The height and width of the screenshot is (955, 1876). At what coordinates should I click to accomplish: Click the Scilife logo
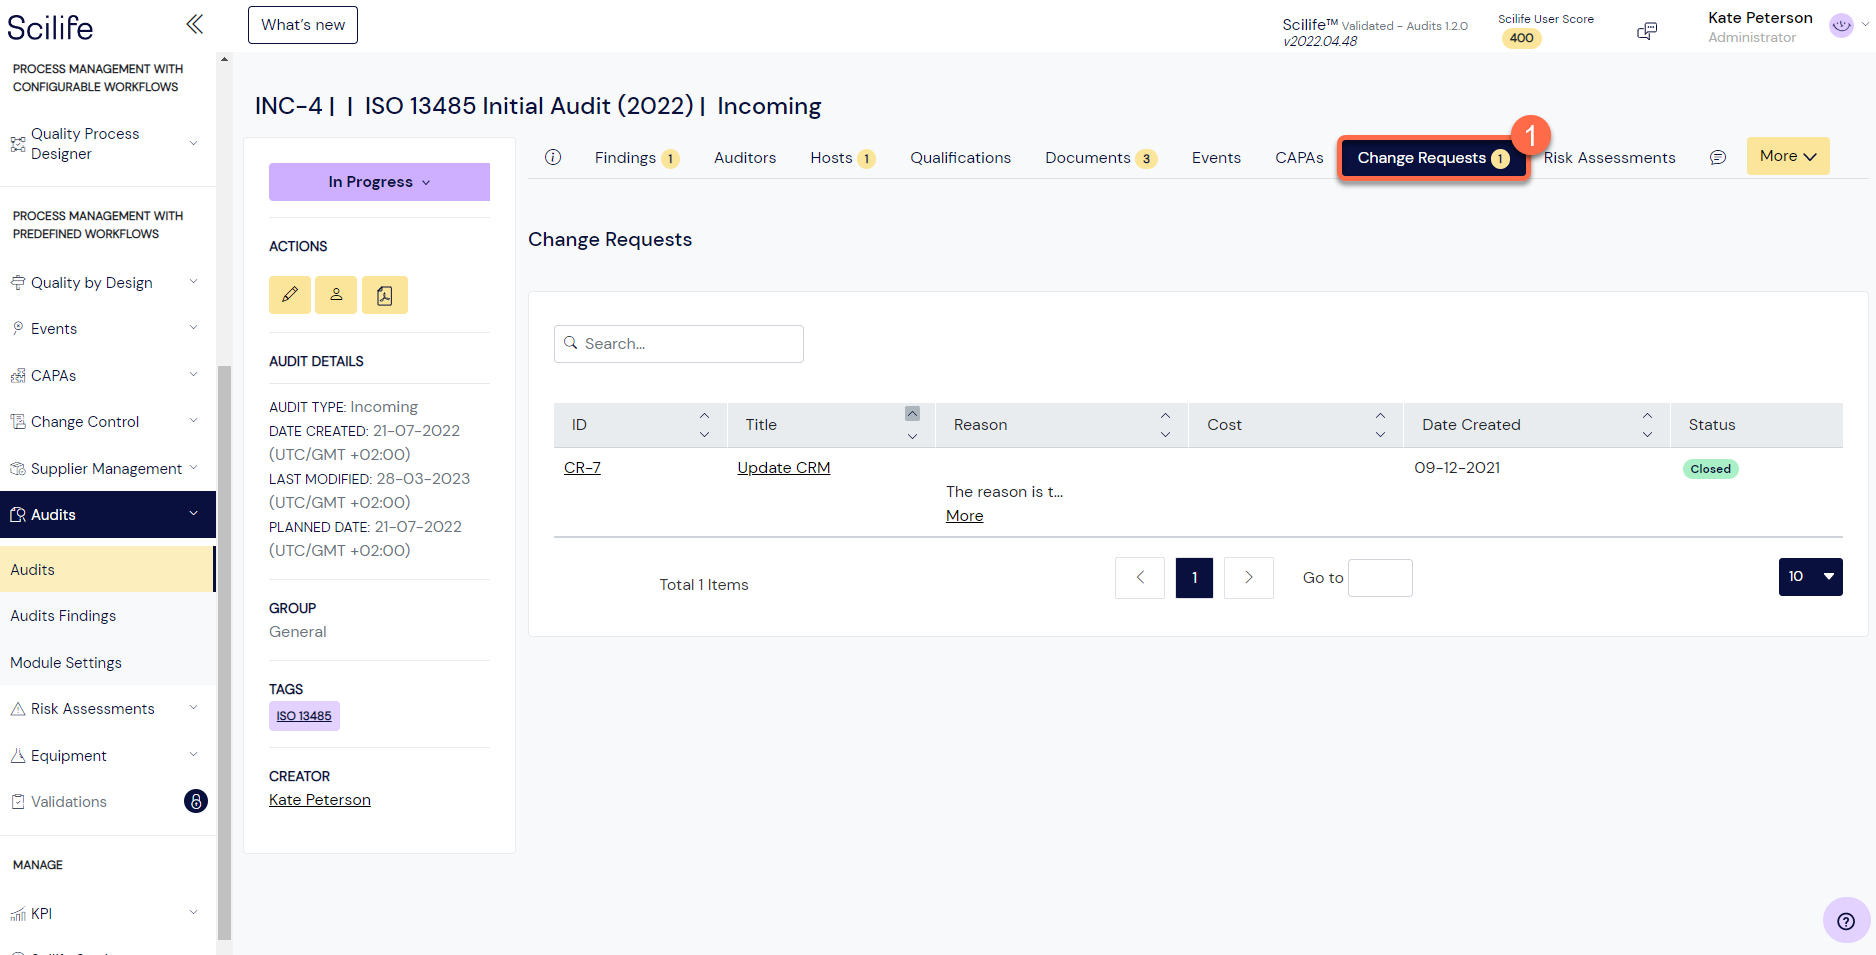[x=50, y=27]
